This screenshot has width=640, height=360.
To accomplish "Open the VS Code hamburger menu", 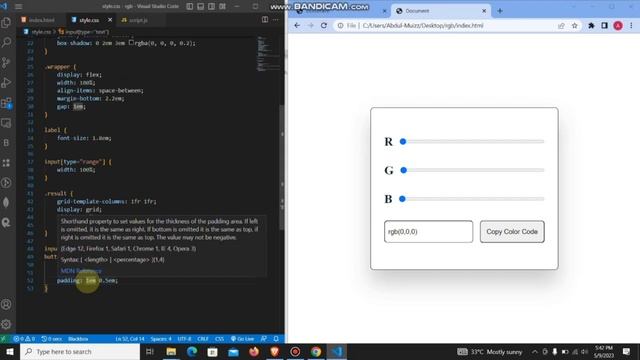I will (18, 7).
